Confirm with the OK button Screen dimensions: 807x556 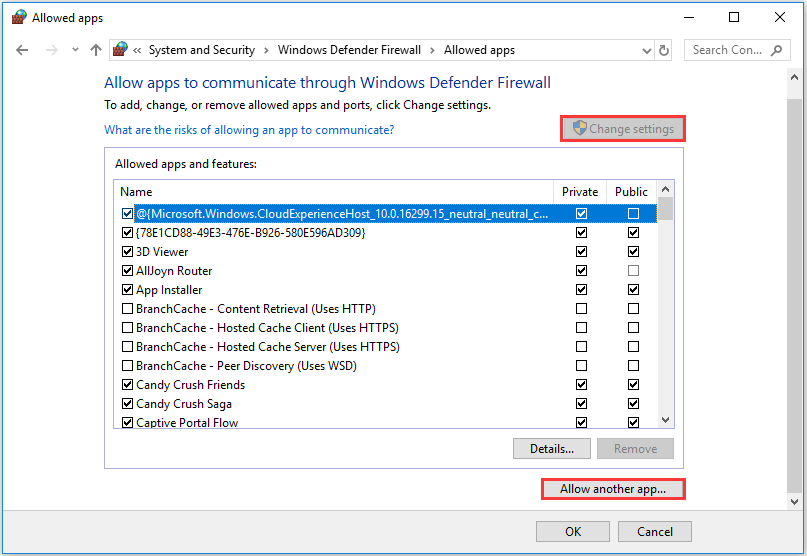[573, 532]
